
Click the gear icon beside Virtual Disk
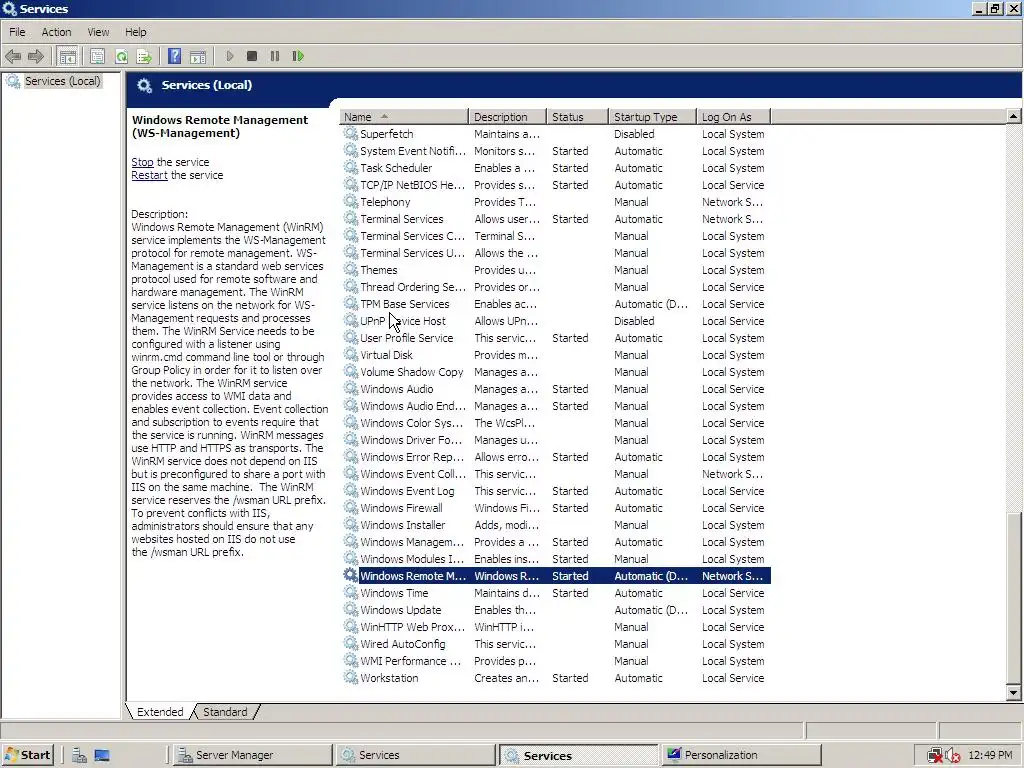351,355
